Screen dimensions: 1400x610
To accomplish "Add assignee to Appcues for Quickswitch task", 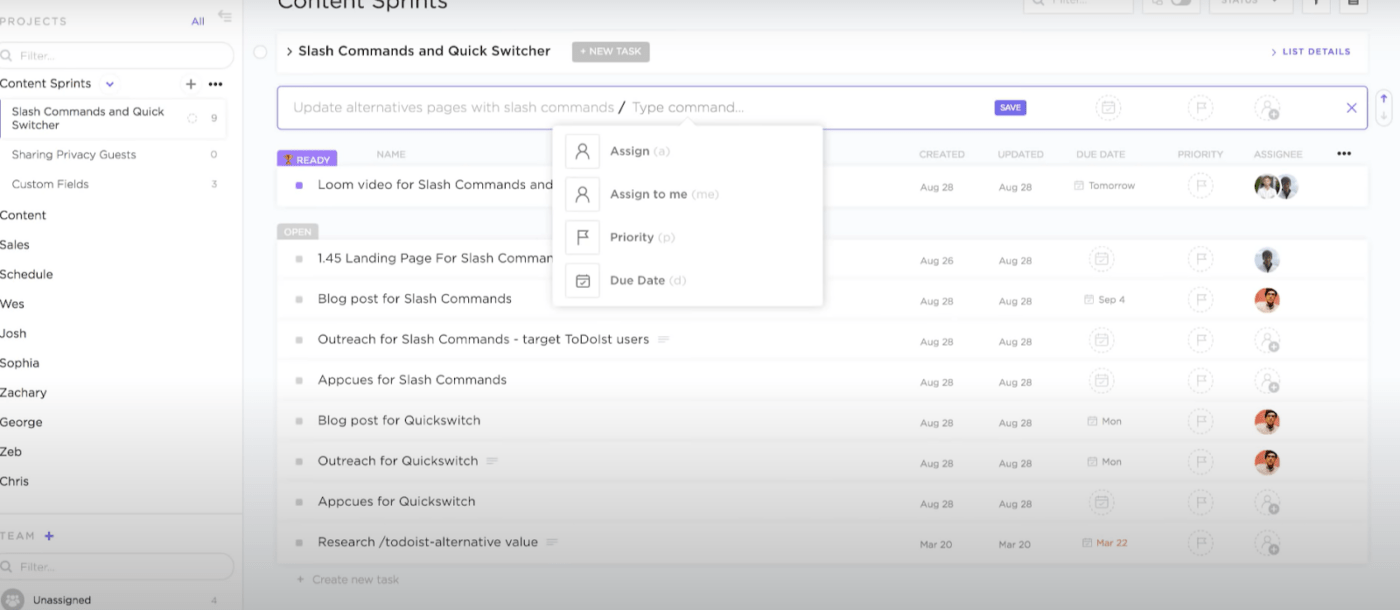I will click(x=1267, y=503).
